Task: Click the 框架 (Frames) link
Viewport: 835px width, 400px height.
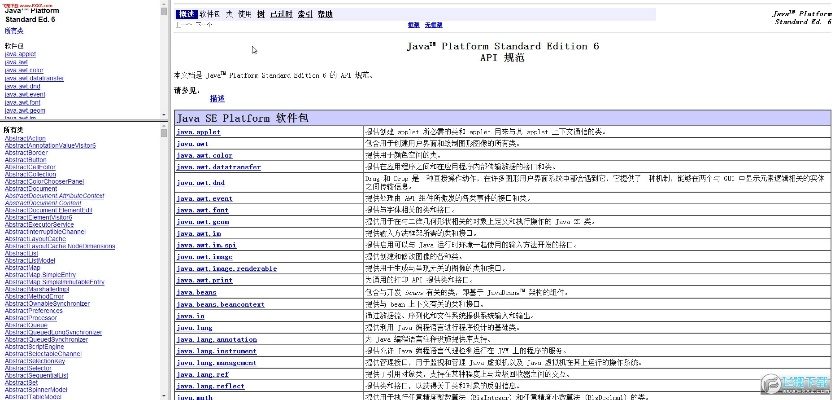Action: point(413,25)
